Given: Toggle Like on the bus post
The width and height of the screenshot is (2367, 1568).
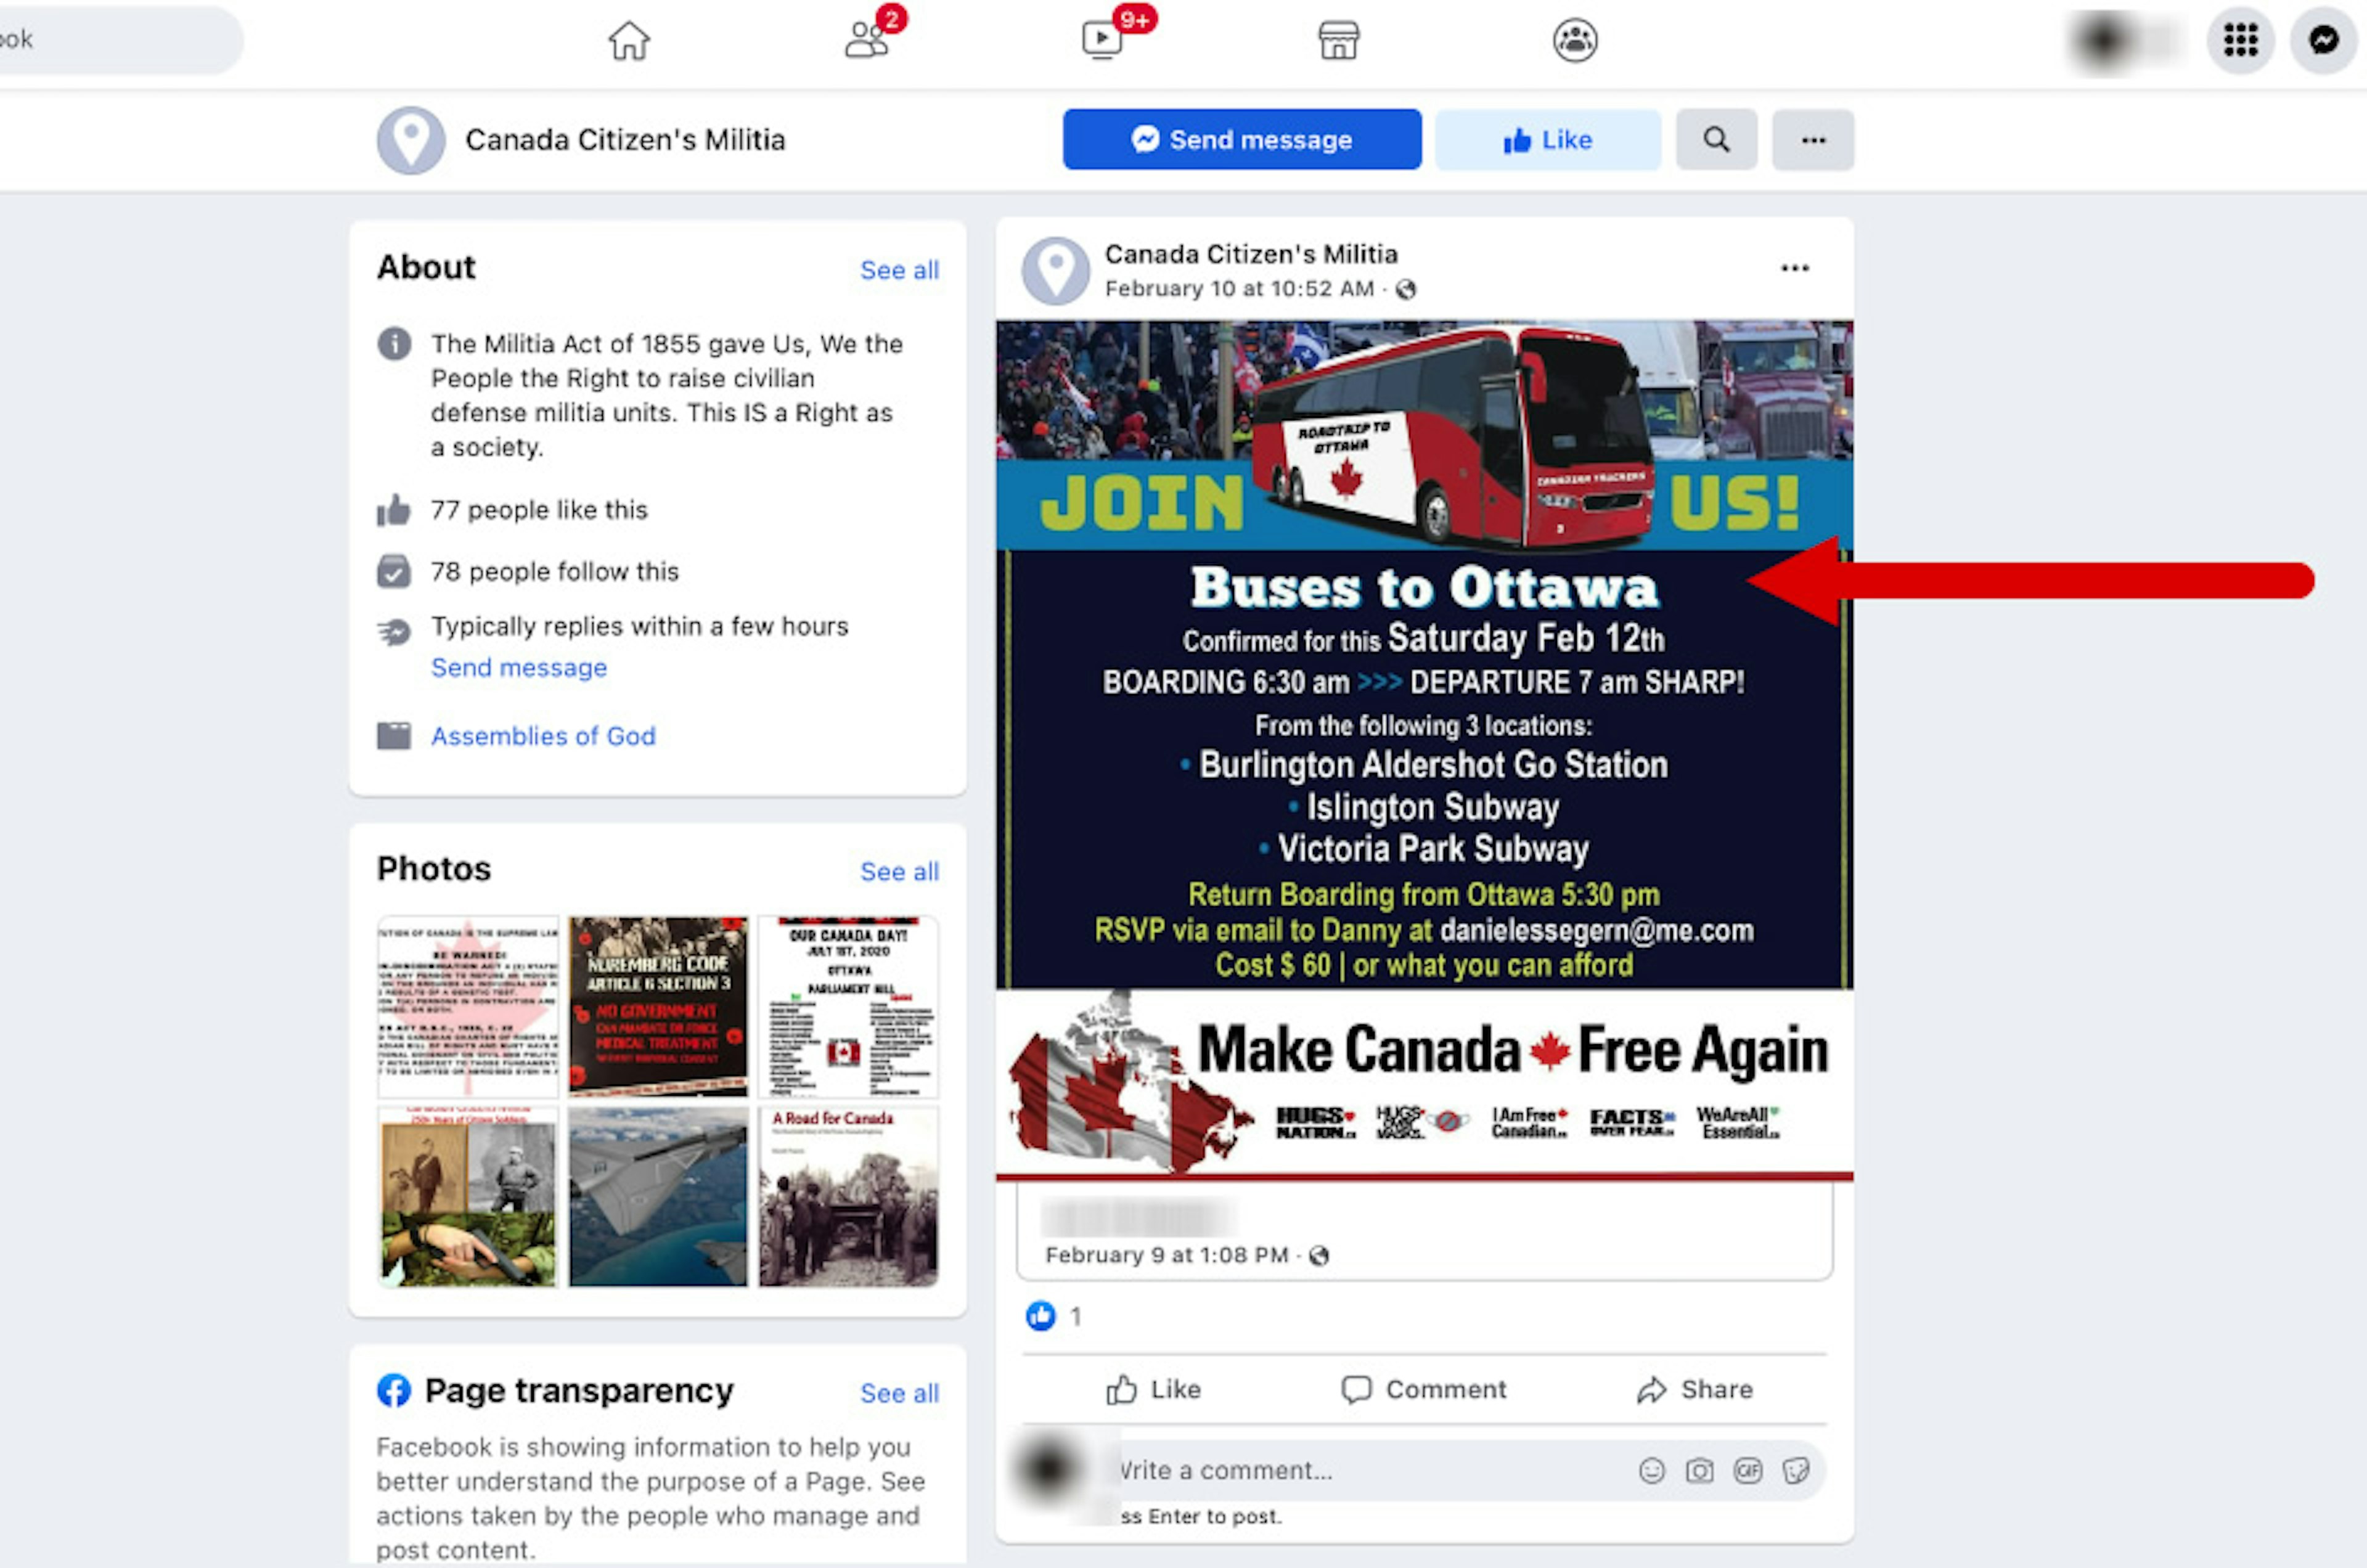Looking at the screenshot, I should pos(1154,1389).
